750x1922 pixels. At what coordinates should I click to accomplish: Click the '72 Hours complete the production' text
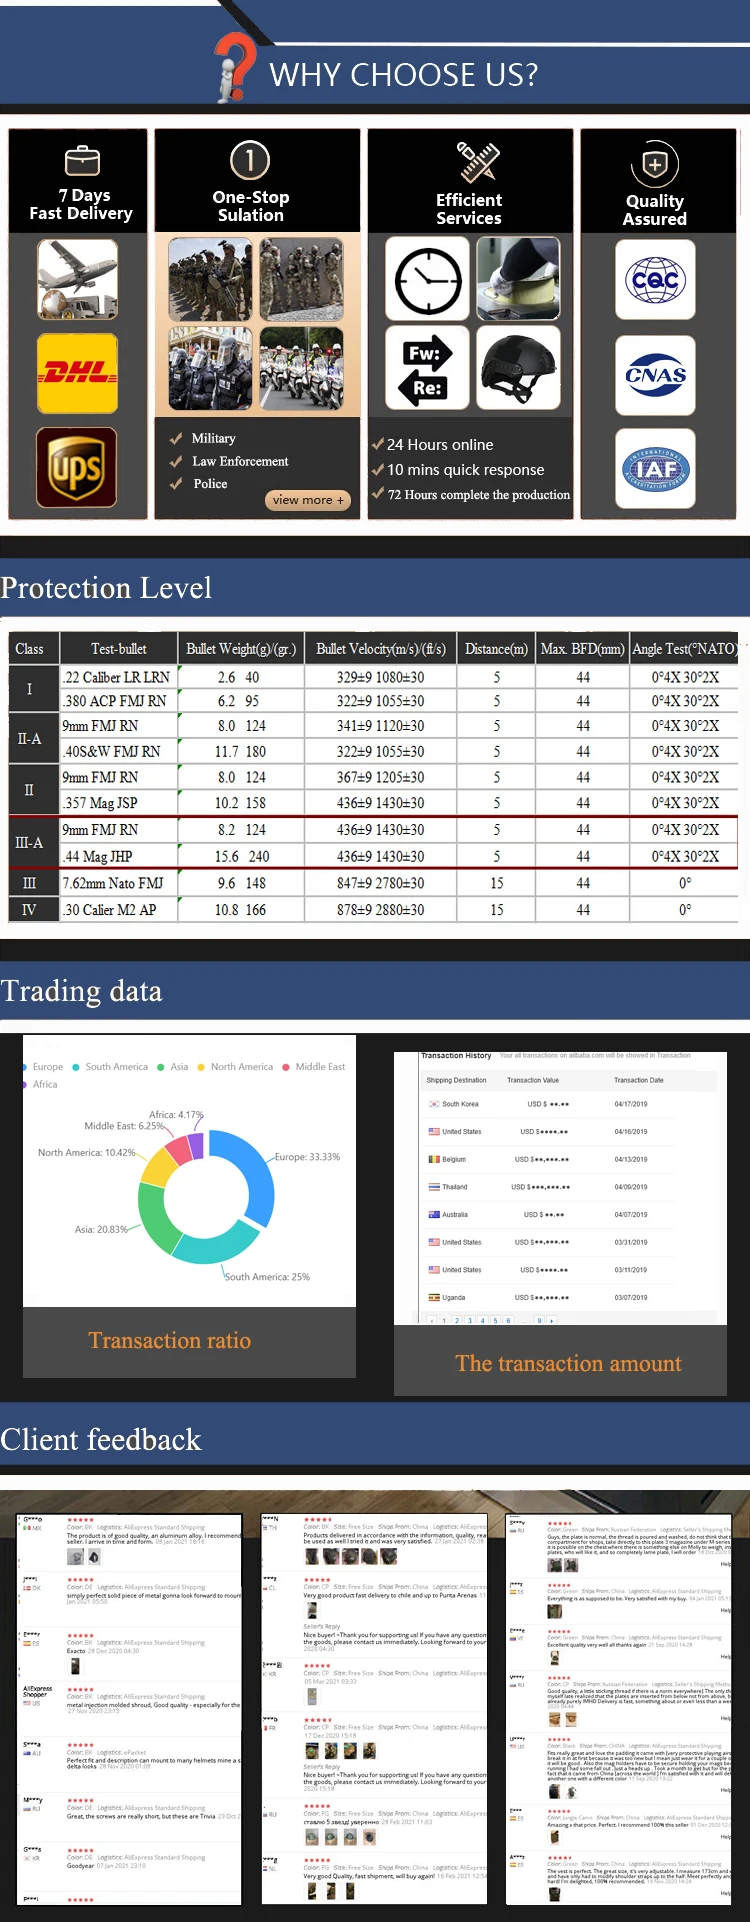(x=479, y=495)
